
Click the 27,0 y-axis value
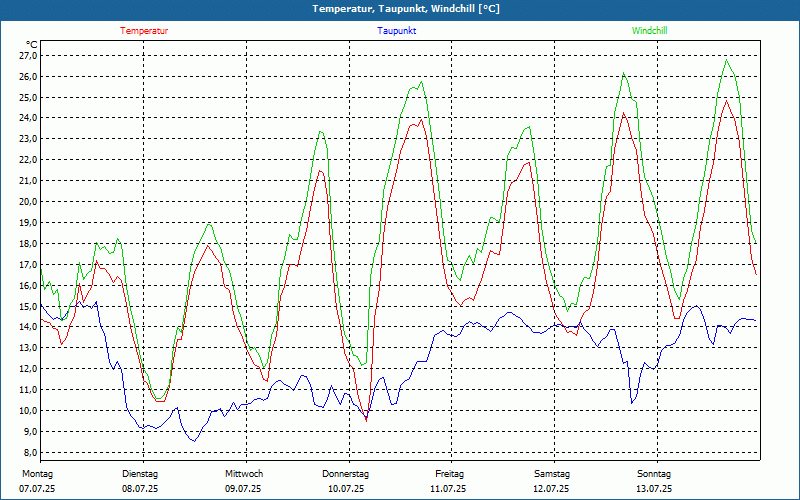(29, 56)
